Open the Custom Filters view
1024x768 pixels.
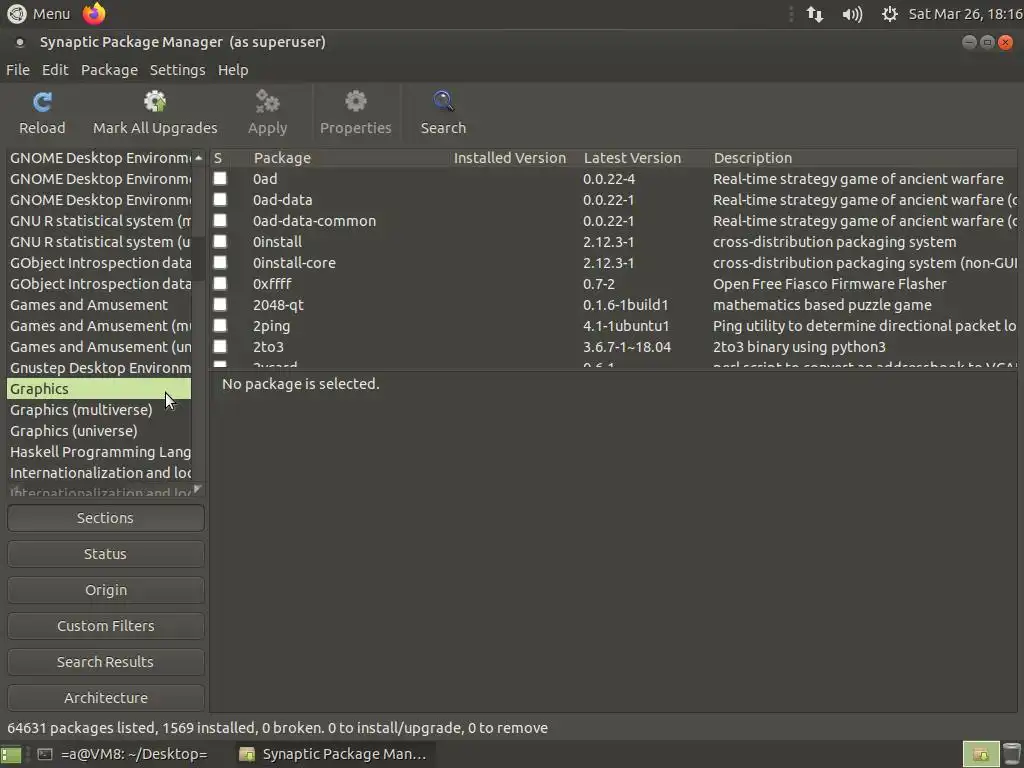(x=105, y=626)
